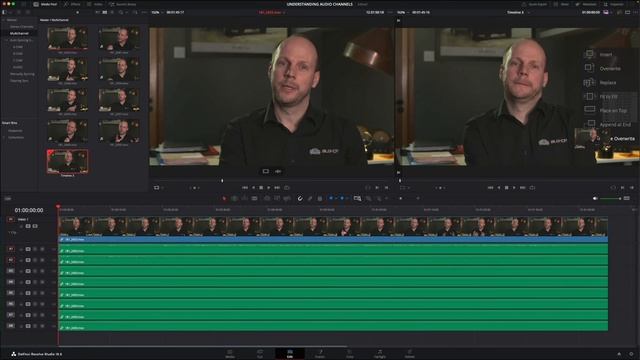Switch to the Fairlight page tab

coord(380,353)
